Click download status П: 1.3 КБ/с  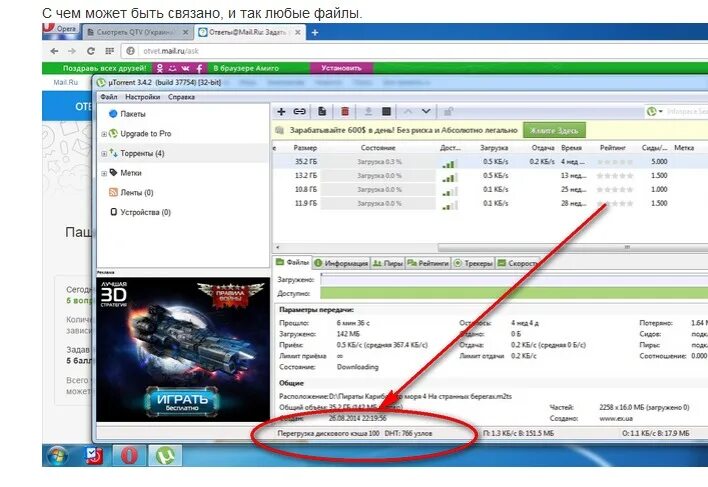(518, 433)
